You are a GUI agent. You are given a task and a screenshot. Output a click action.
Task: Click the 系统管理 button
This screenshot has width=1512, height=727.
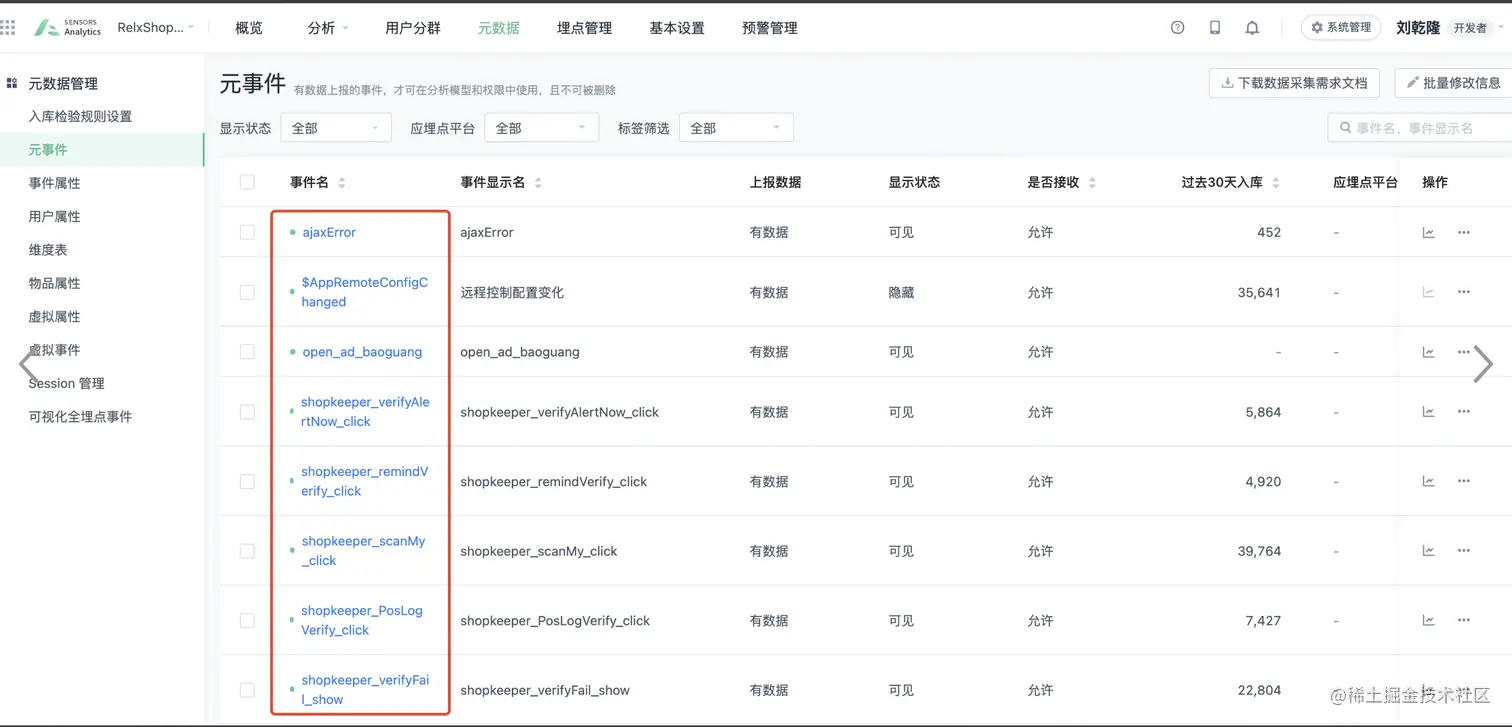pyautogui.click(x=1341, y=28)
